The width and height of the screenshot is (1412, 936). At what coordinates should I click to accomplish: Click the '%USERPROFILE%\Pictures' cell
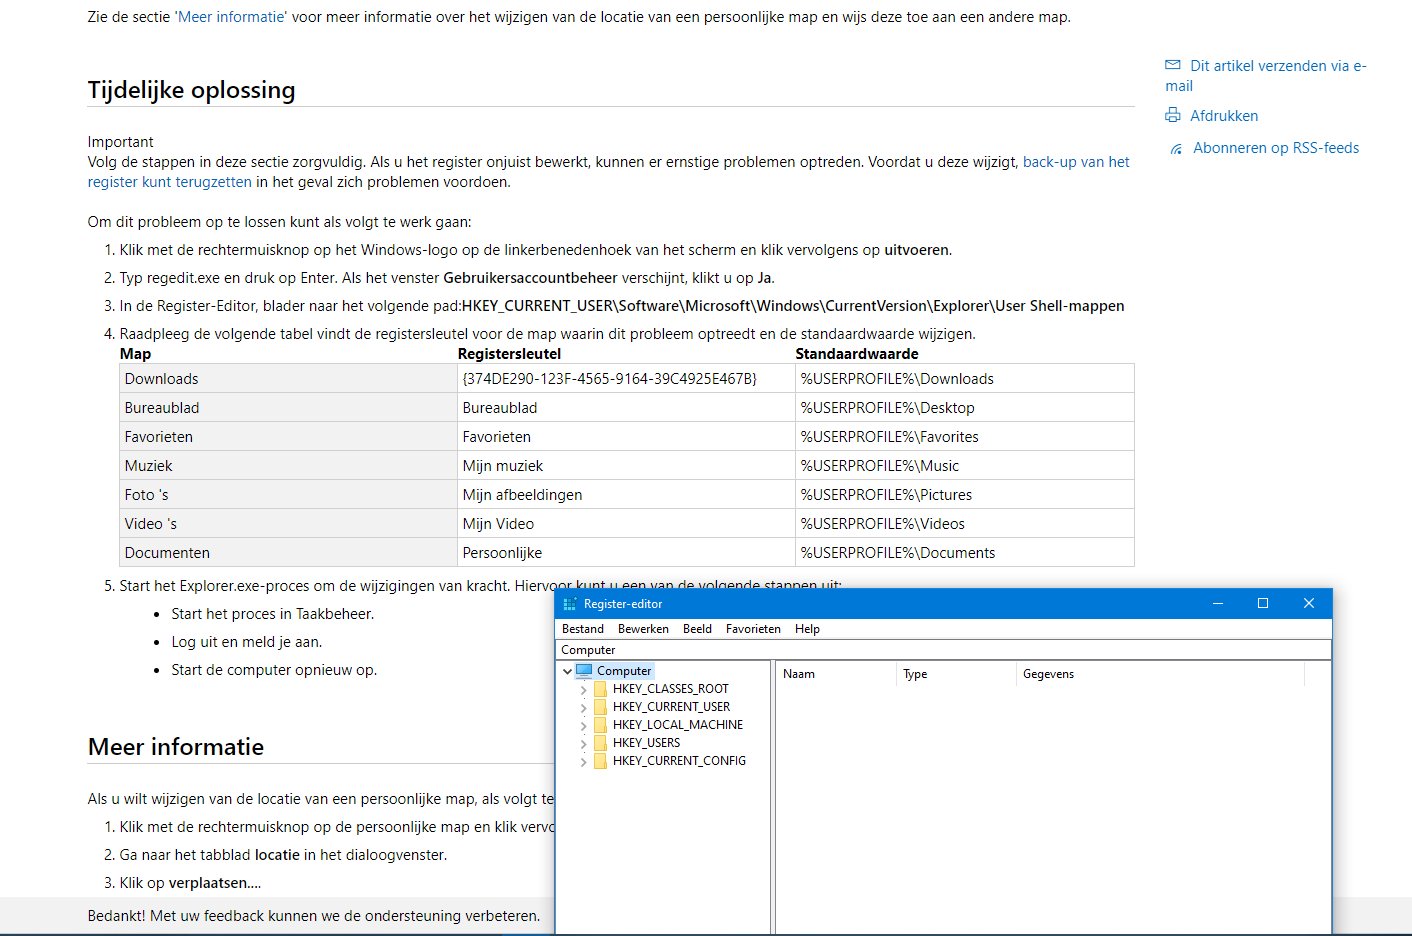965,495
